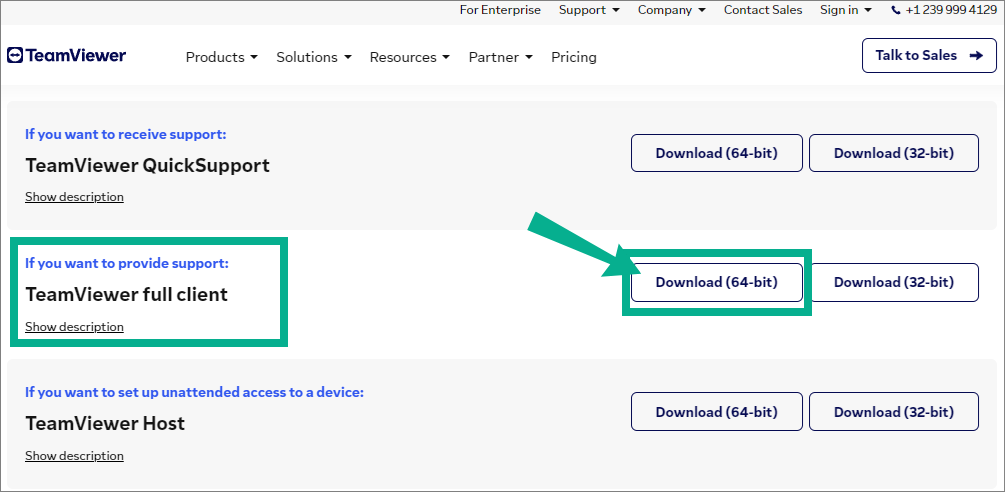This screenshot has width=1005, height=492.
Task: Go to the Pricing page
Action: click(574, 57)
